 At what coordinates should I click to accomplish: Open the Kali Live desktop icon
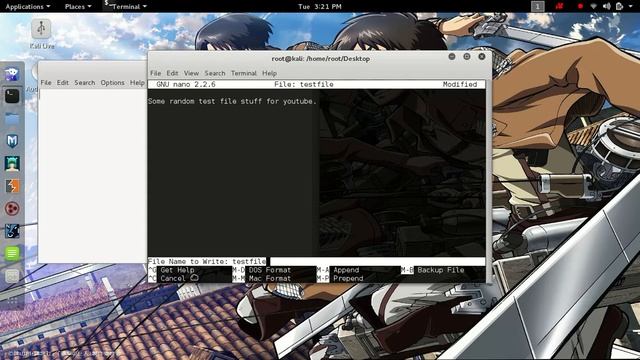(41, 34)
